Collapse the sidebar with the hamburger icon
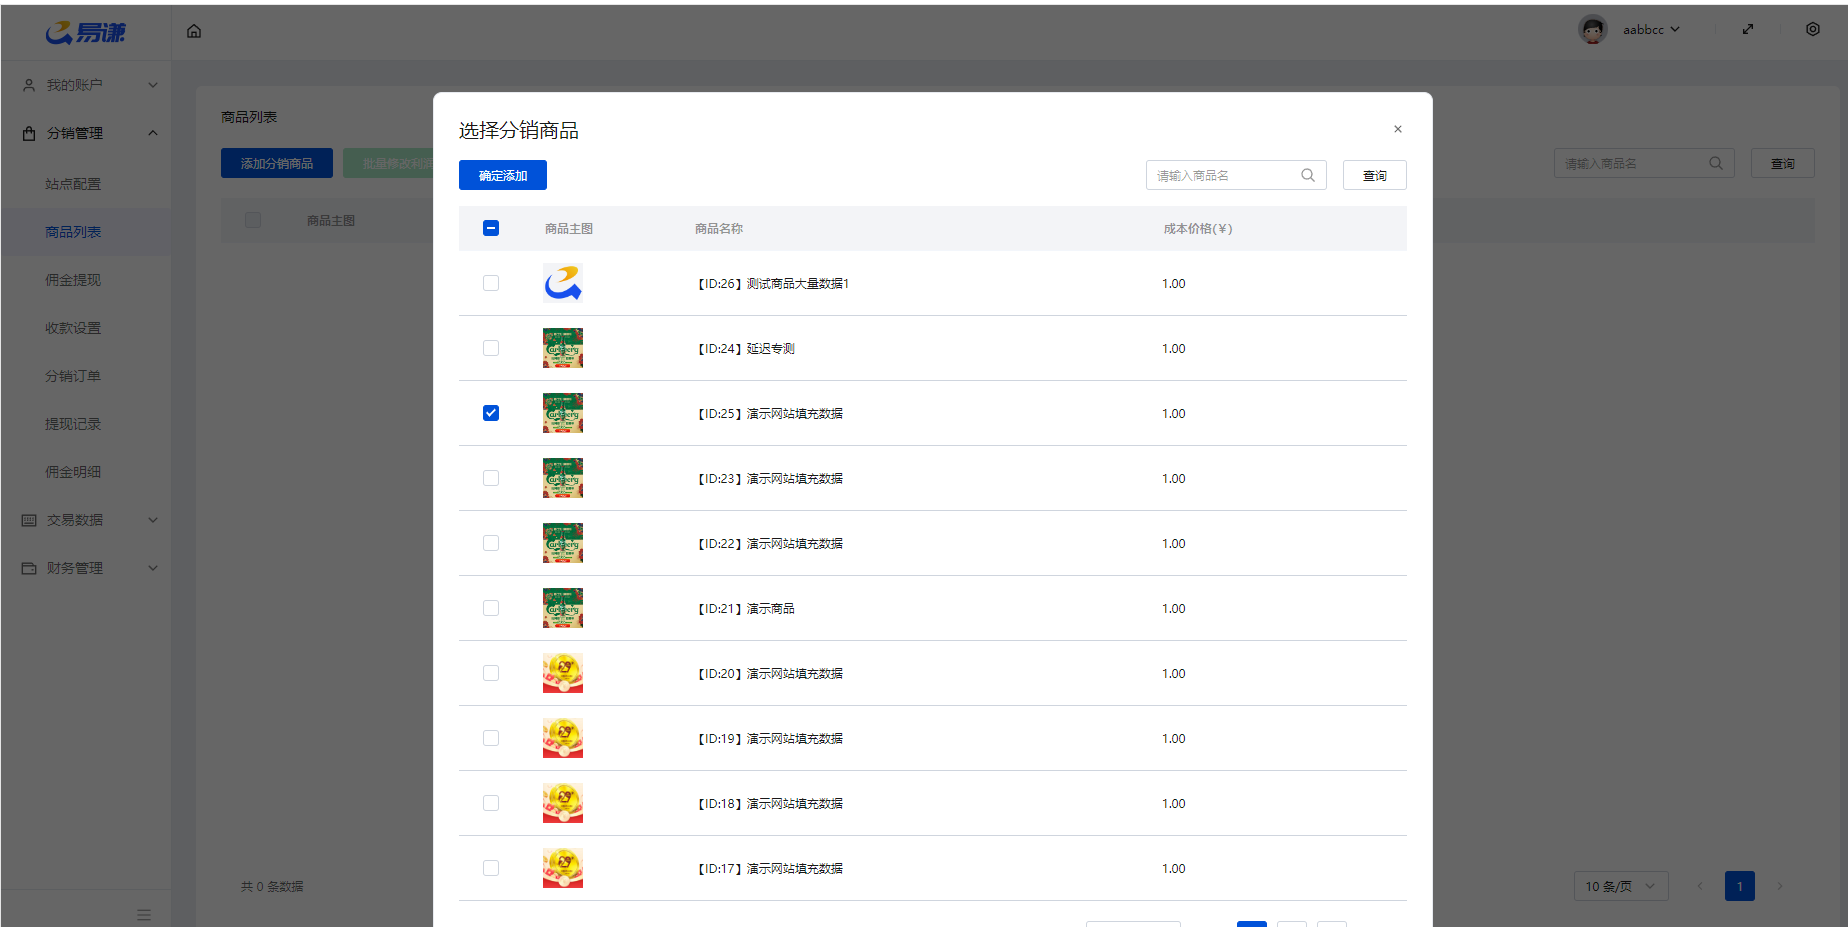Viewport: 1848px width, 927px height. pyautogui.click(x=144, y=915)
